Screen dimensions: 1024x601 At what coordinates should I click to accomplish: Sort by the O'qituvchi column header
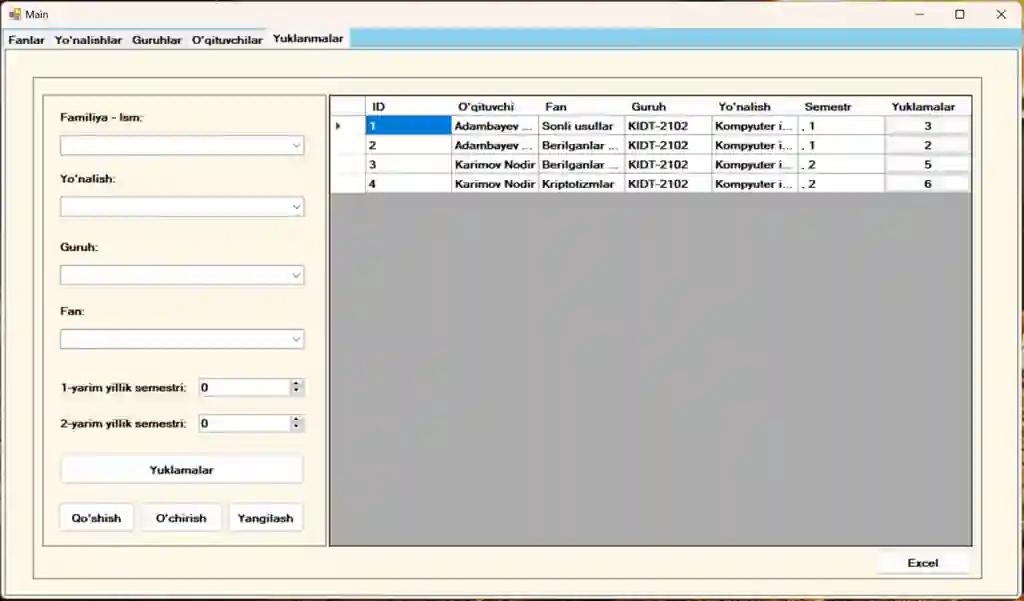(485, 107)
